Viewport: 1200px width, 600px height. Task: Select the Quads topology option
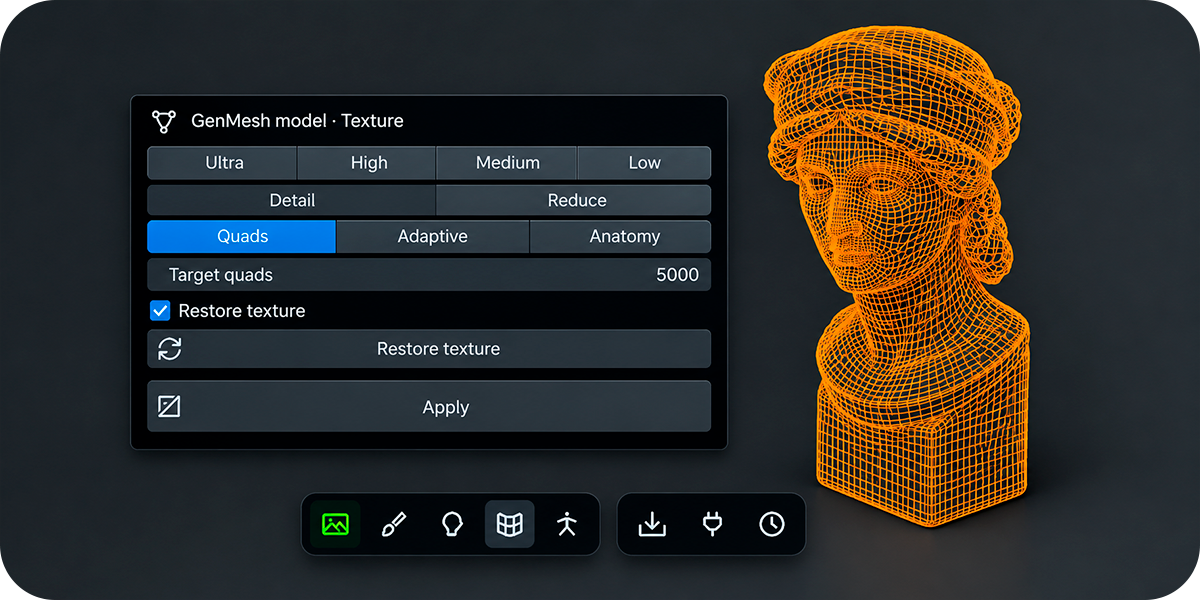click(x=242, y=237)
